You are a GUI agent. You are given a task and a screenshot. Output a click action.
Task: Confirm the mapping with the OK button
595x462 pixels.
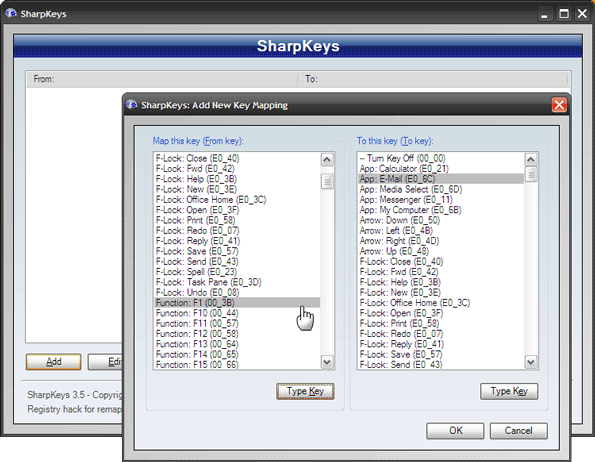(x=455, y=431)
